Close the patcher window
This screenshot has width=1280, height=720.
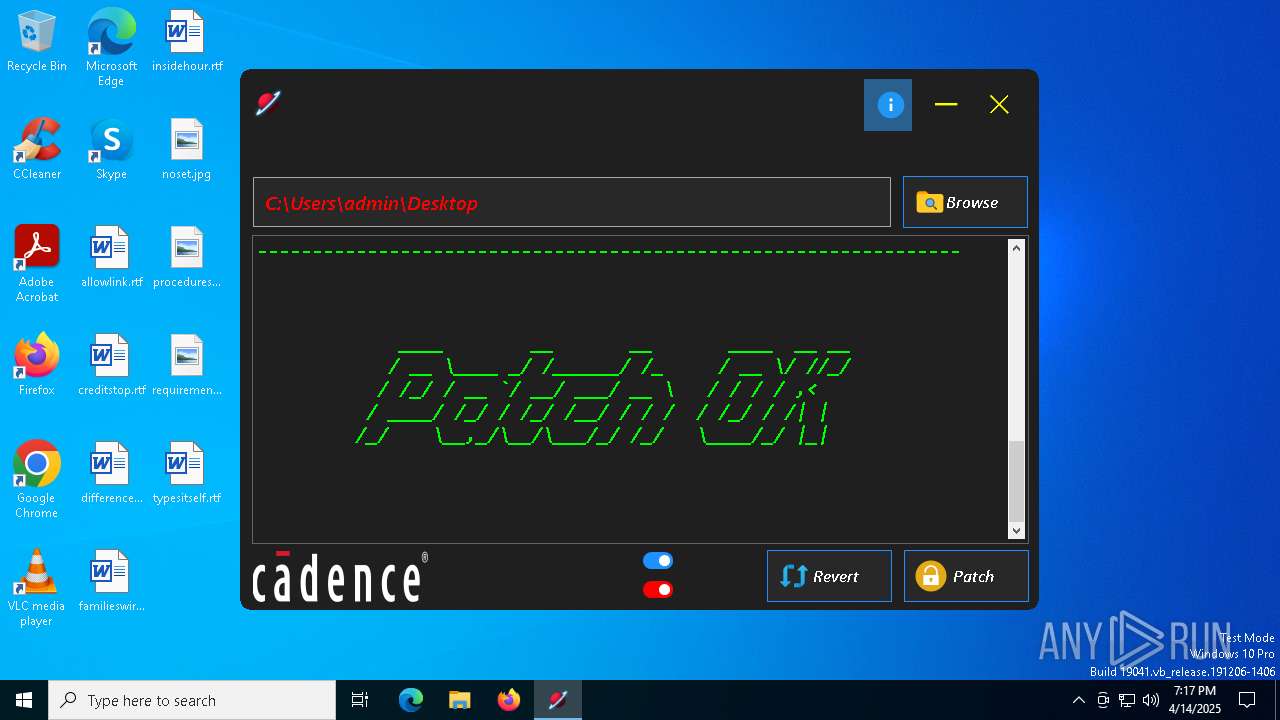(x=999, y=105)
